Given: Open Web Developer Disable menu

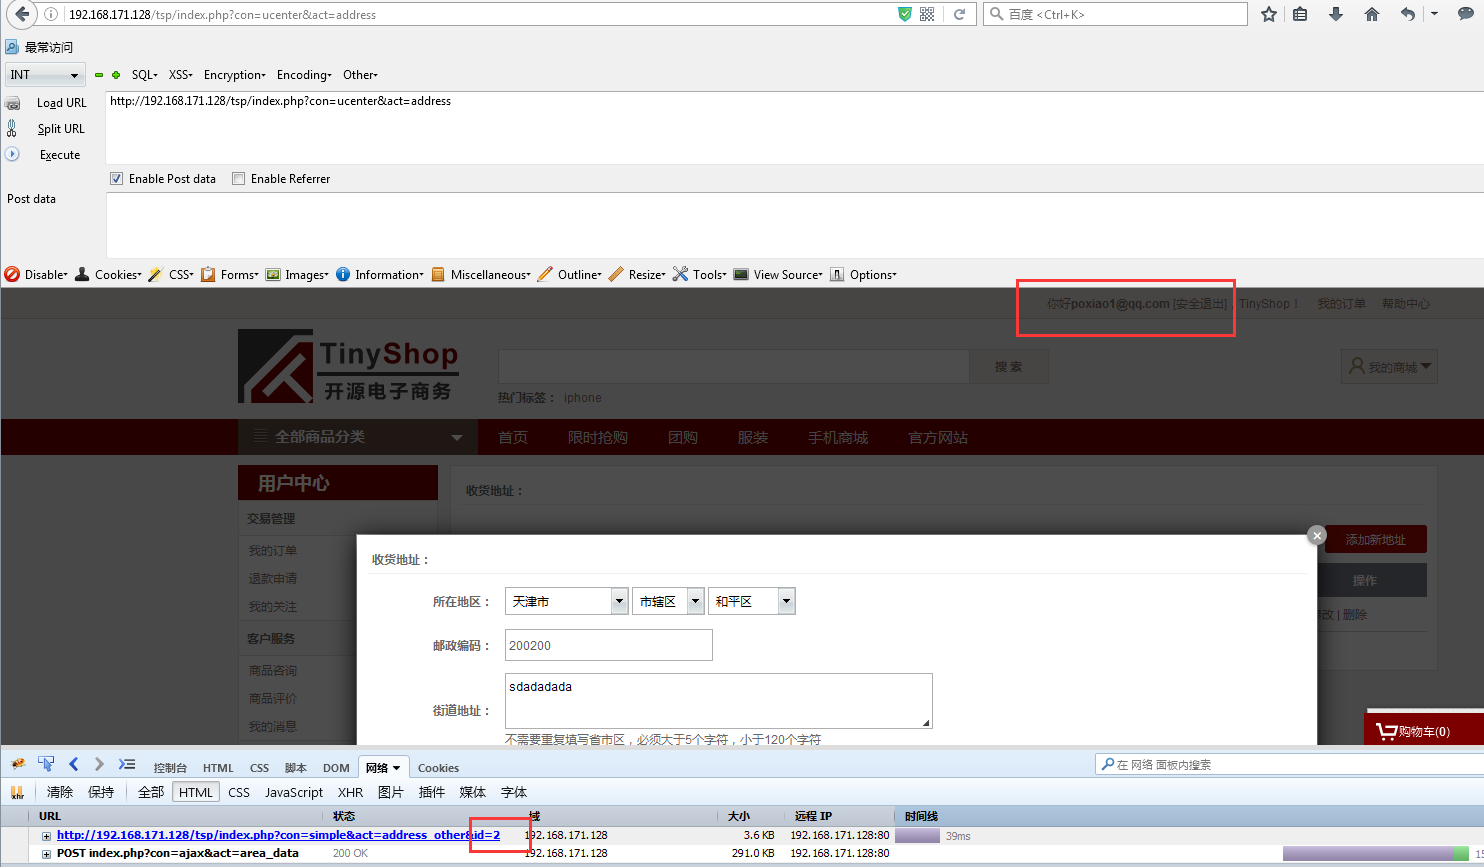Looking at the screenshot, I should click(36, 275).
